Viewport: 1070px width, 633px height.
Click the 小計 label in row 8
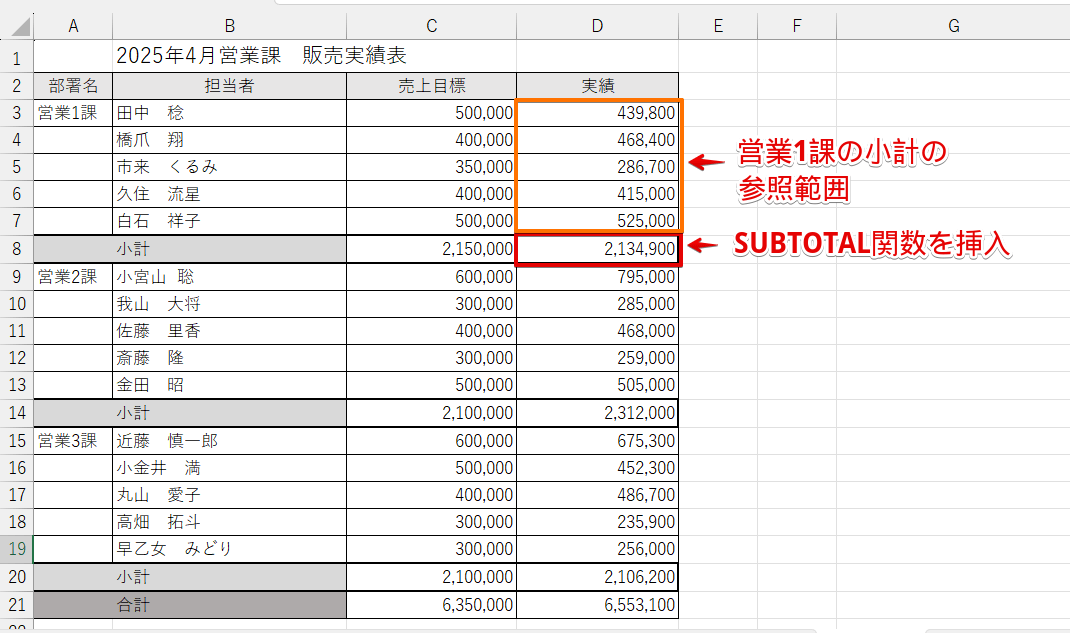click(190, 249)
